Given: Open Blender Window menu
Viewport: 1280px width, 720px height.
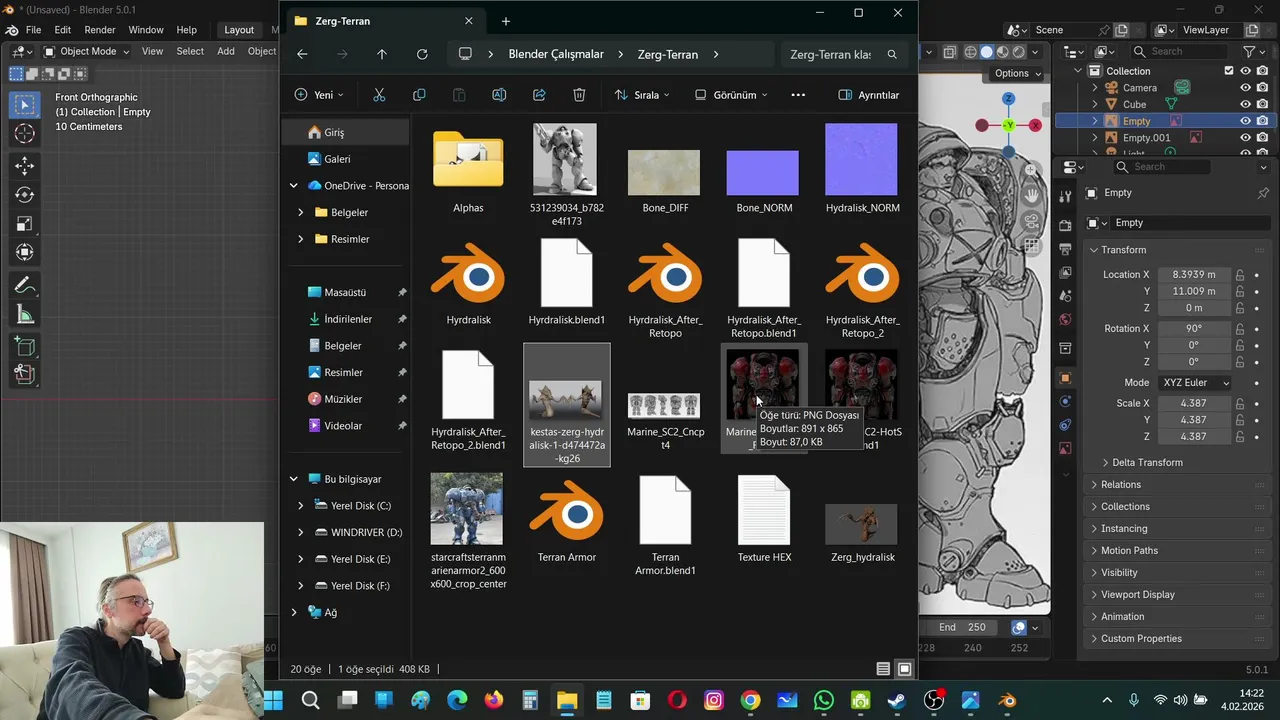Looking at the screenshot, I should click(146, 30).
